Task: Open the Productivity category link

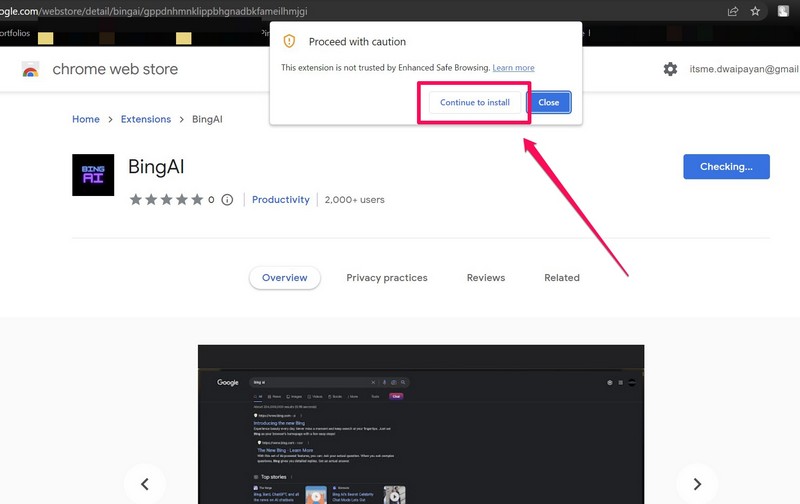Action: 281,200
